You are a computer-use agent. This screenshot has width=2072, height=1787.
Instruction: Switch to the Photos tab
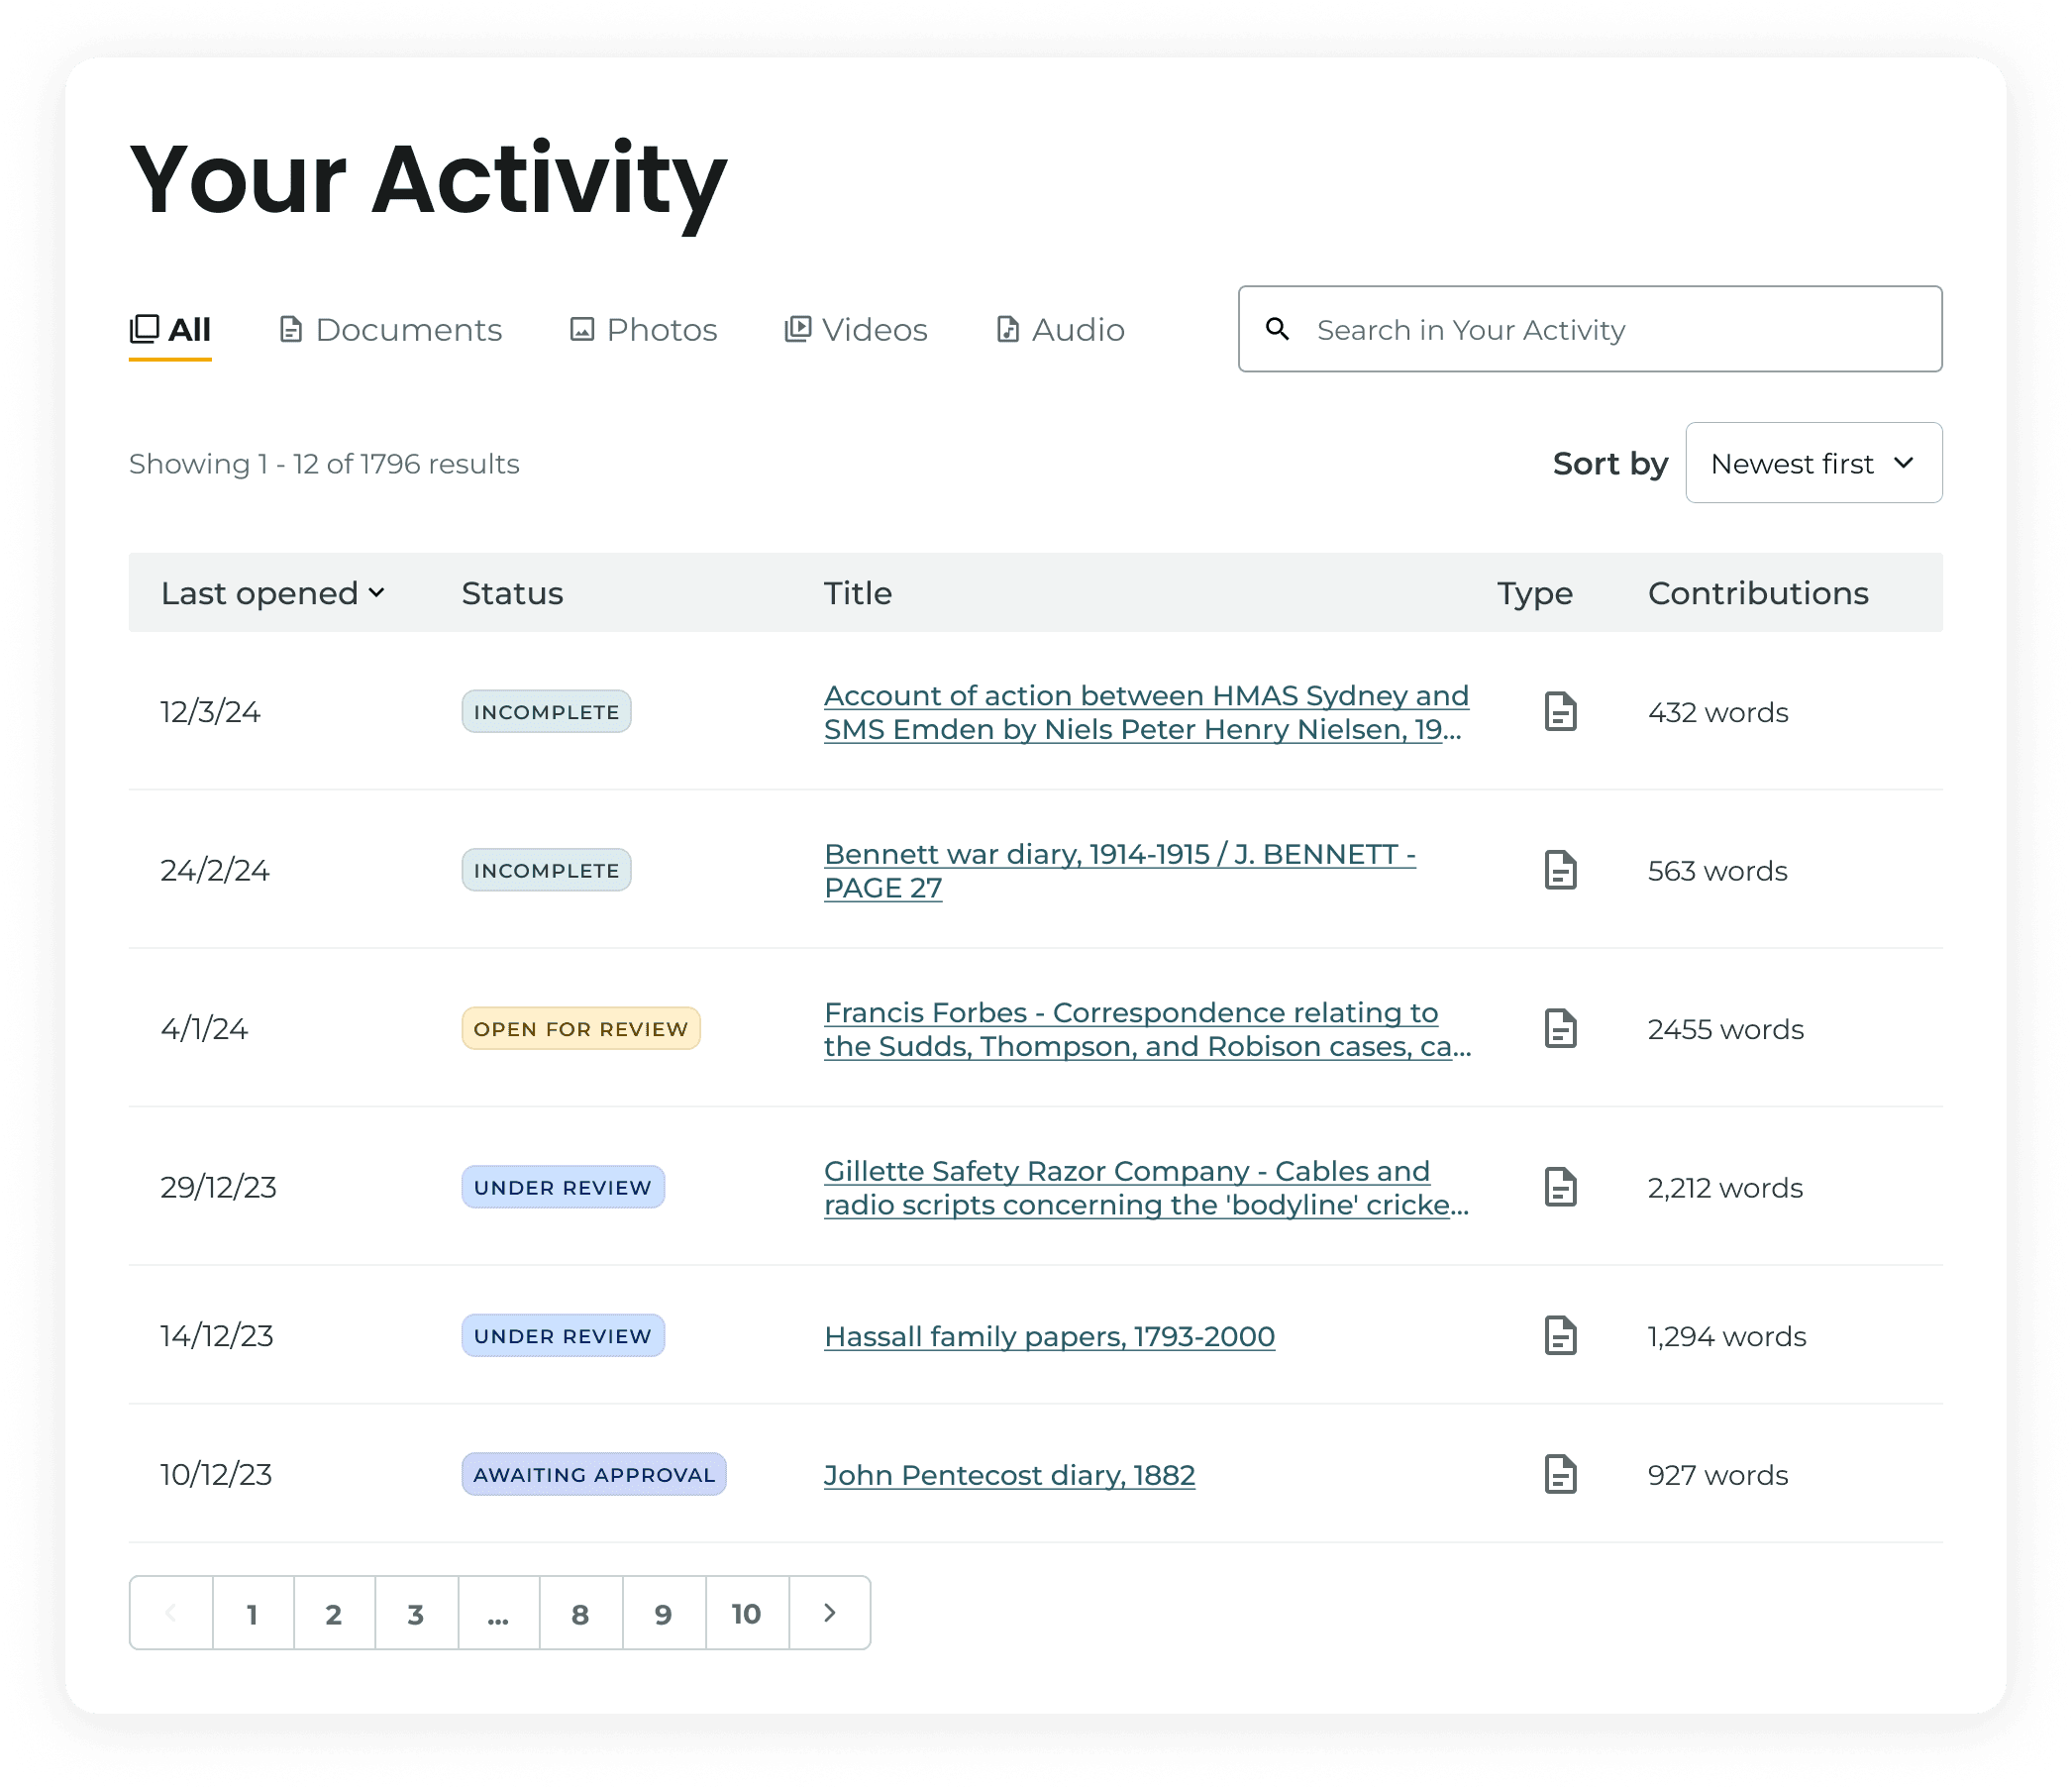643,330
